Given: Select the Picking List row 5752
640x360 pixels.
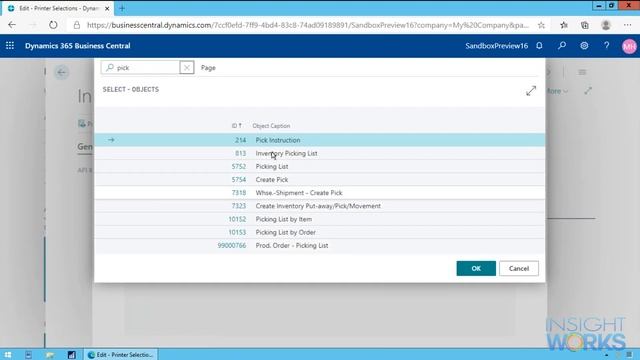Looking at the screenshot, I should click(x=320, y=167).
